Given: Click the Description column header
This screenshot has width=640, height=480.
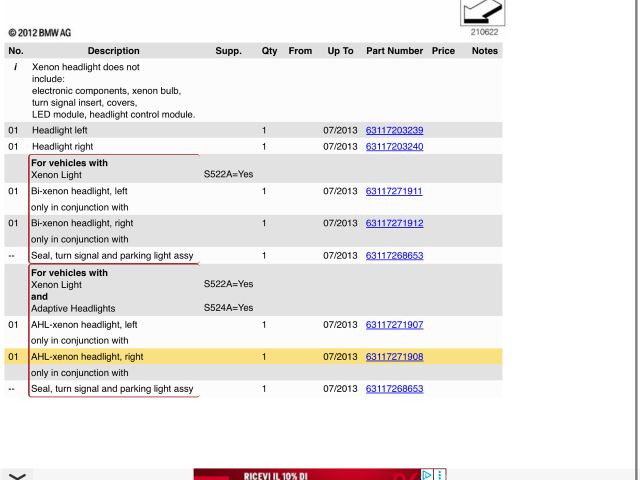Looking at the screenshot, I should click(x=113, y=50).
